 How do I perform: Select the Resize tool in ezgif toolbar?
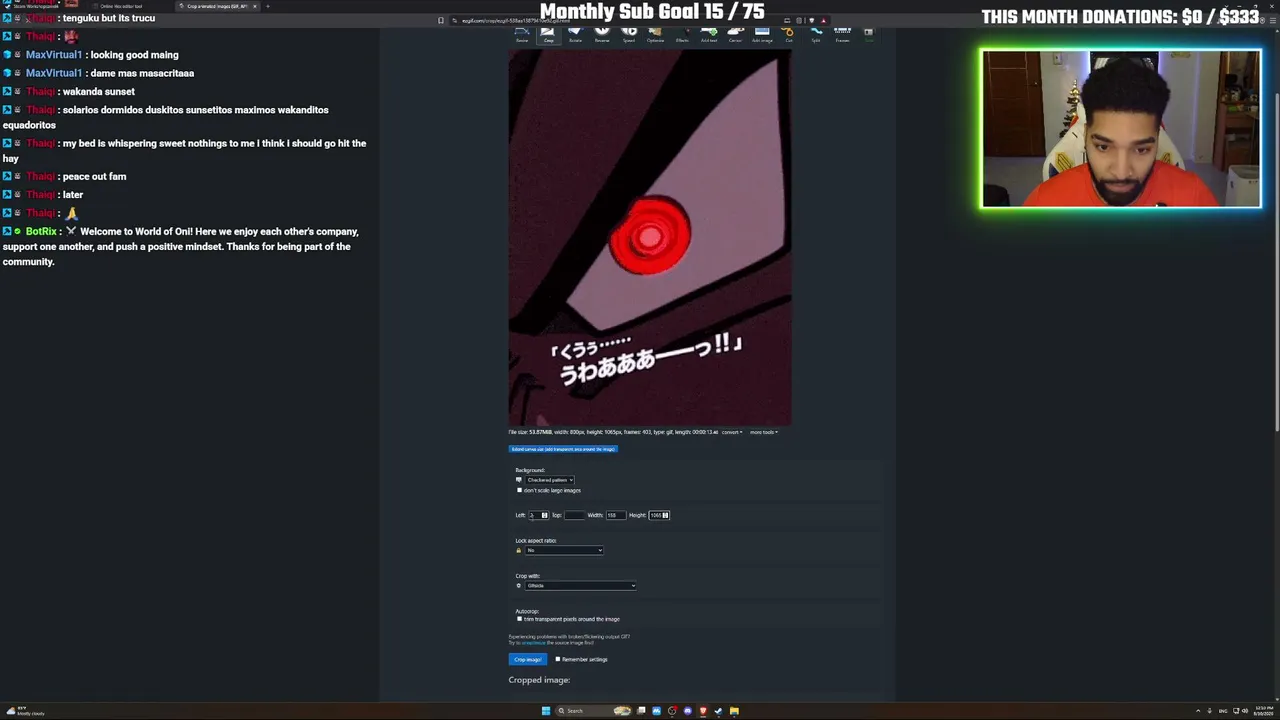(x=522, y=35)
